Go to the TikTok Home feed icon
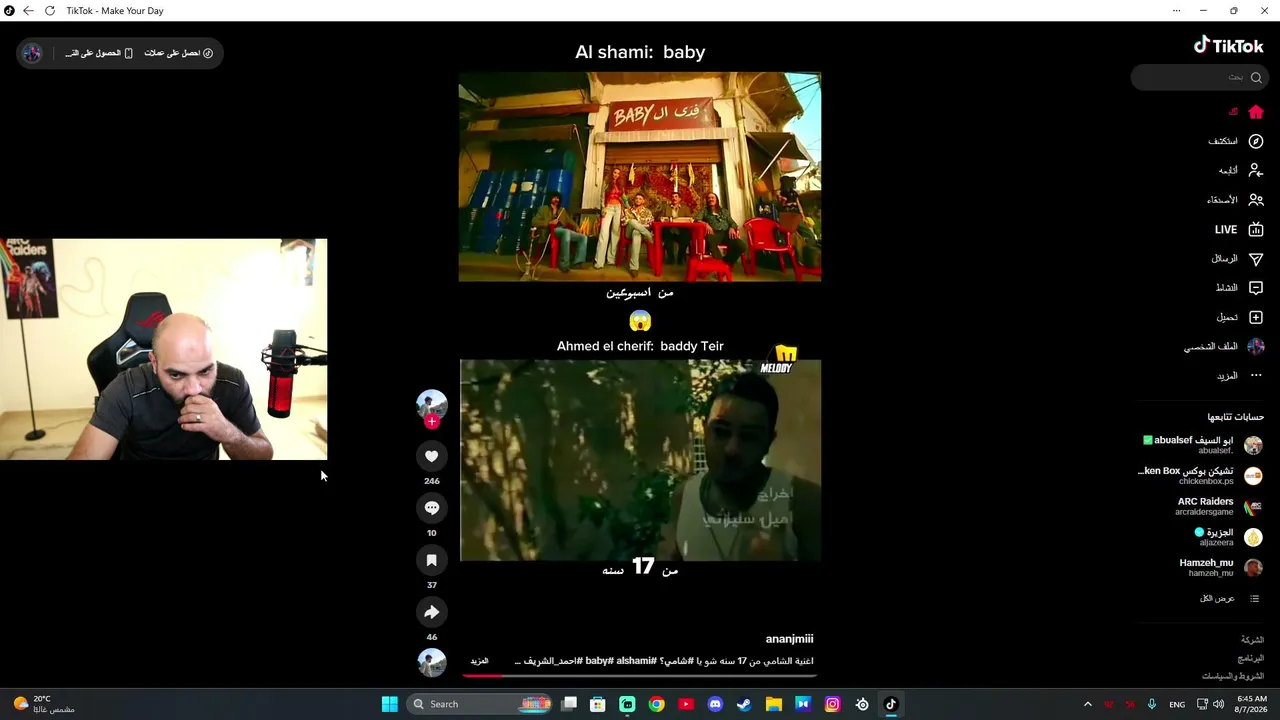Image resolution: width=1280 pixels, height=720 pixels. 1256,112
